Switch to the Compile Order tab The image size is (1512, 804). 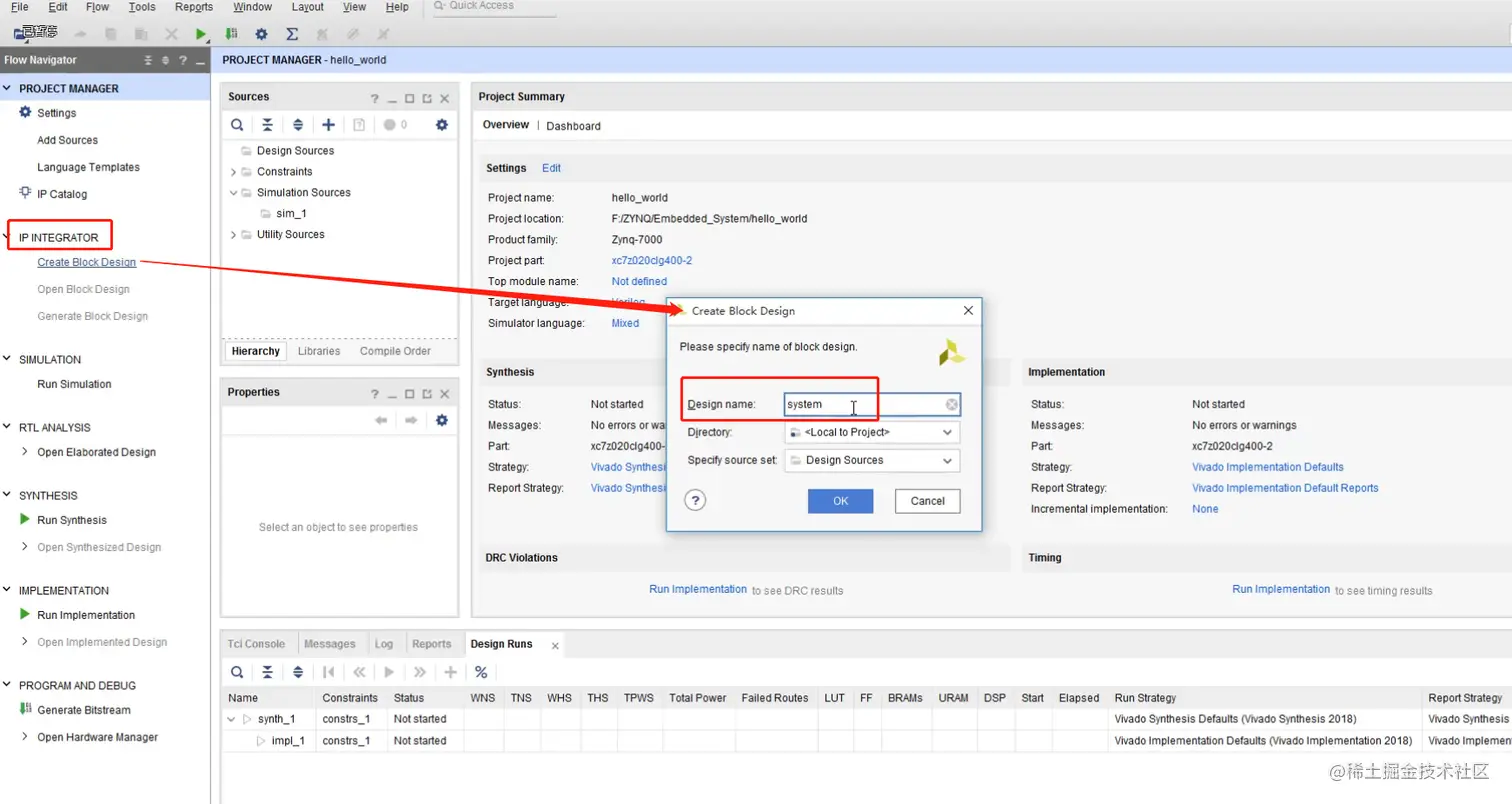tap(395, 351)
